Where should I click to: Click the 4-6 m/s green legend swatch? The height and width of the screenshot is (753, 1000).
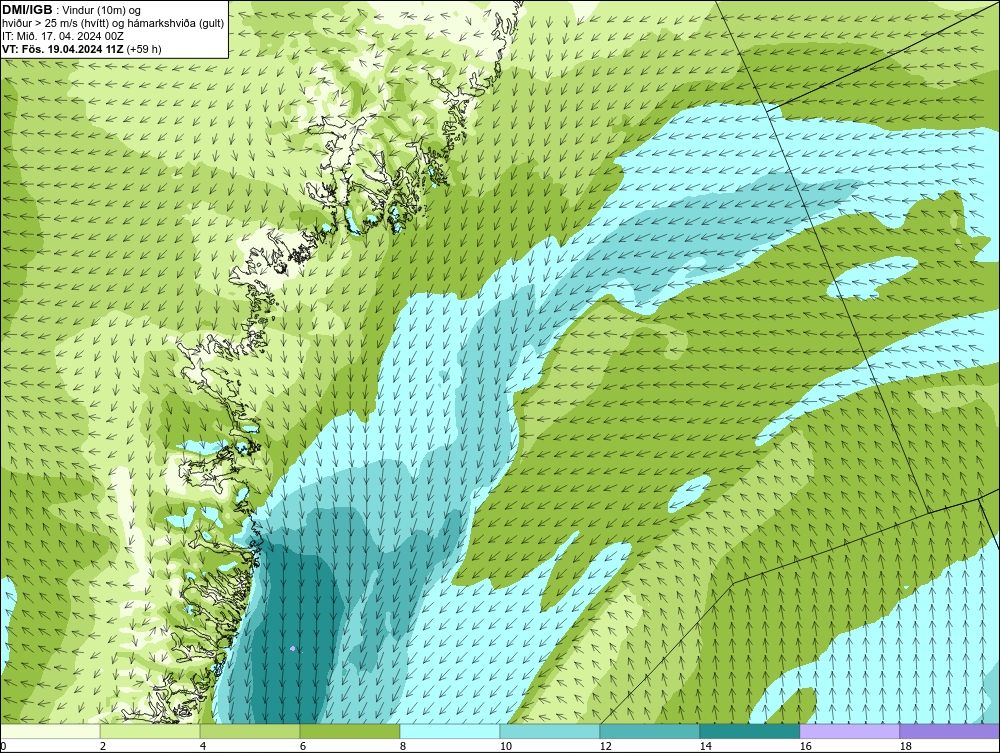coord(250,731)
